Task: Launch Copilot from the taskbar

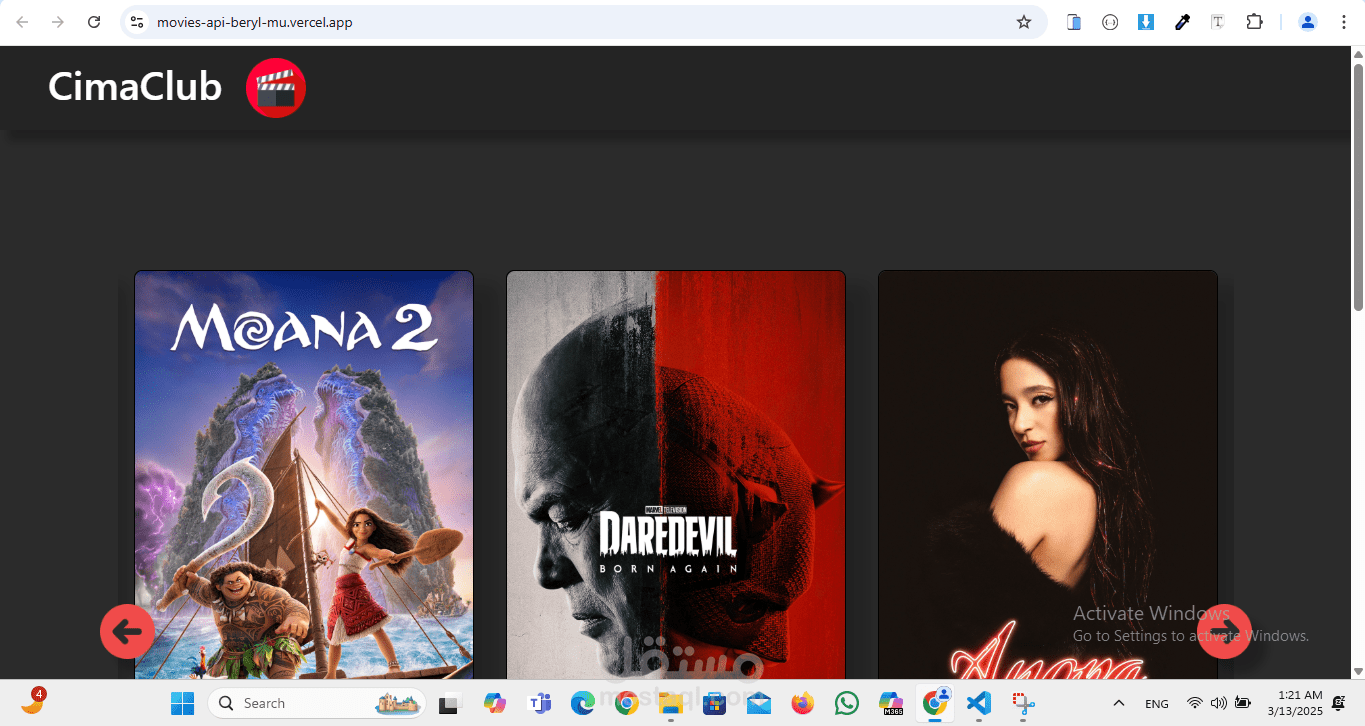Action: (494, 704)
